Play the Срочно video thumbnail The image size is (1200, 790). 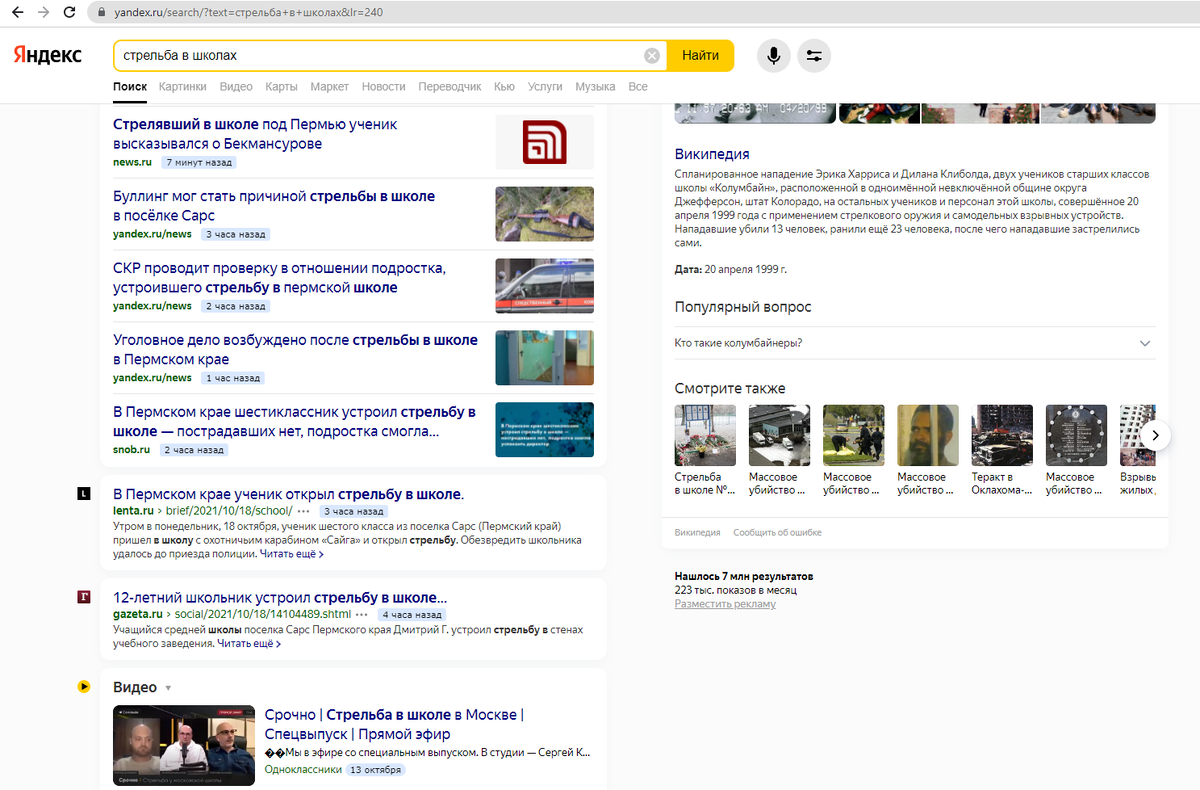(183, 744)
